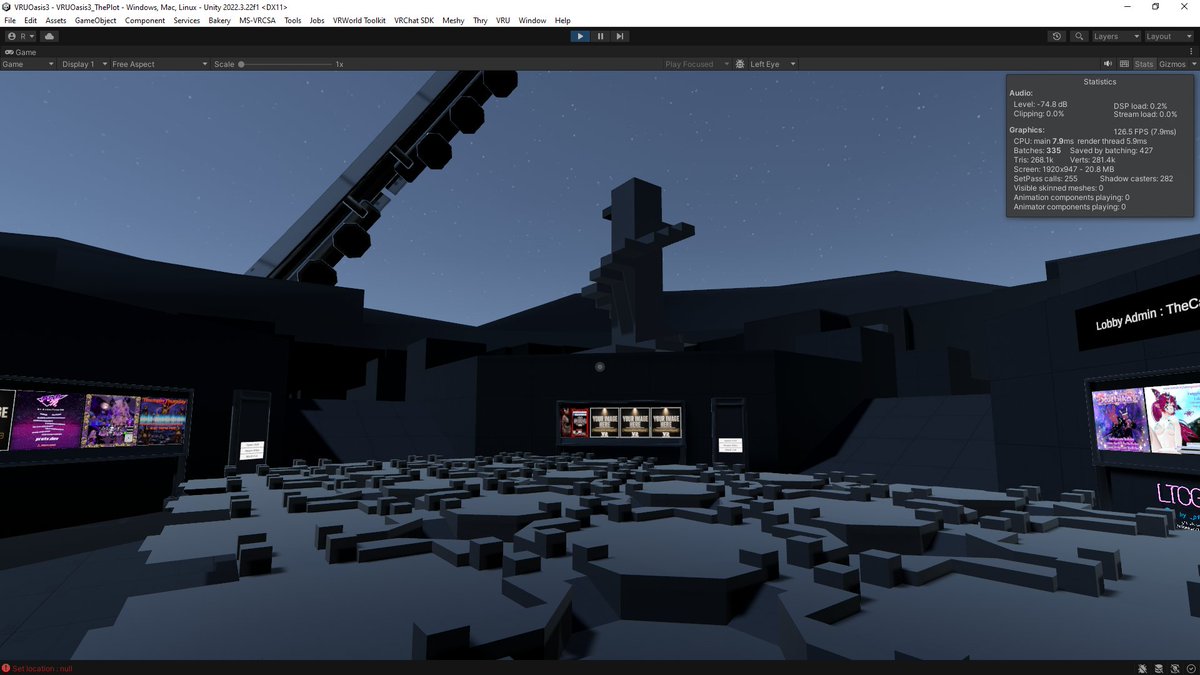Toggle the Gizmos button
This screenshot has height=675, width=1200.
(1170, 64)
